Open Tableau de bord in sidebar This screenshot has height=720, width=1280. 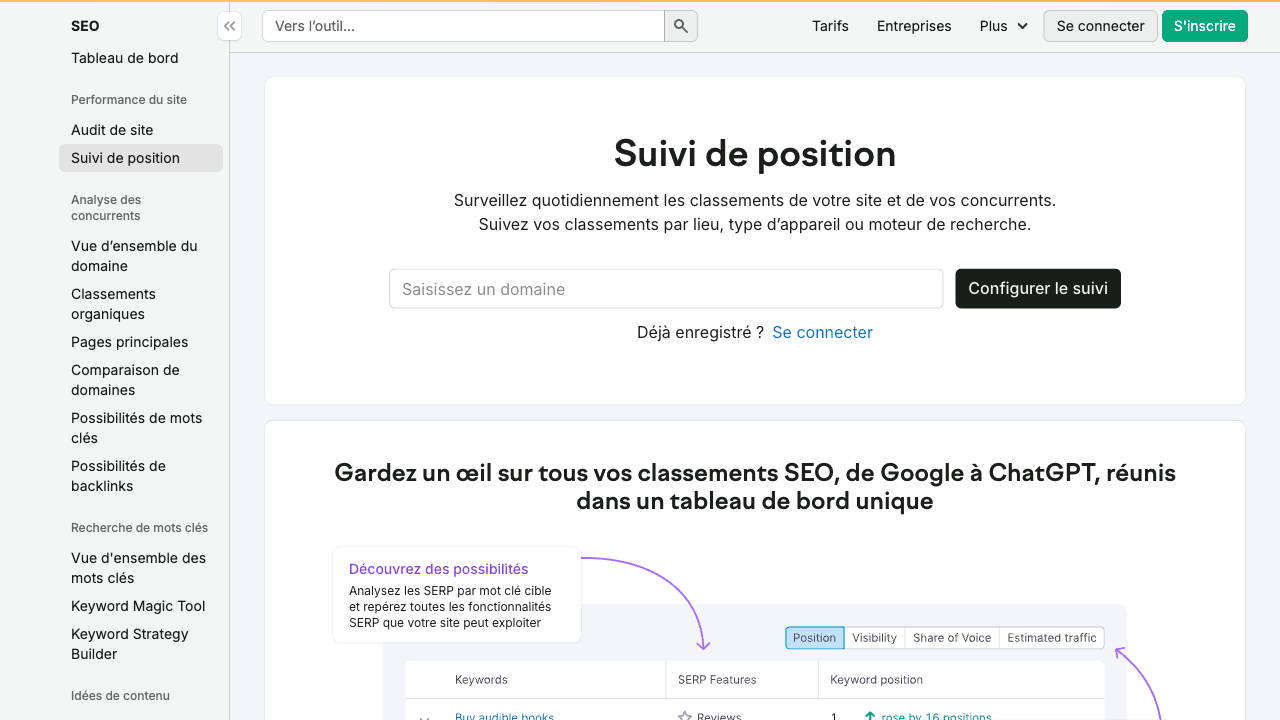coord(125,58)
